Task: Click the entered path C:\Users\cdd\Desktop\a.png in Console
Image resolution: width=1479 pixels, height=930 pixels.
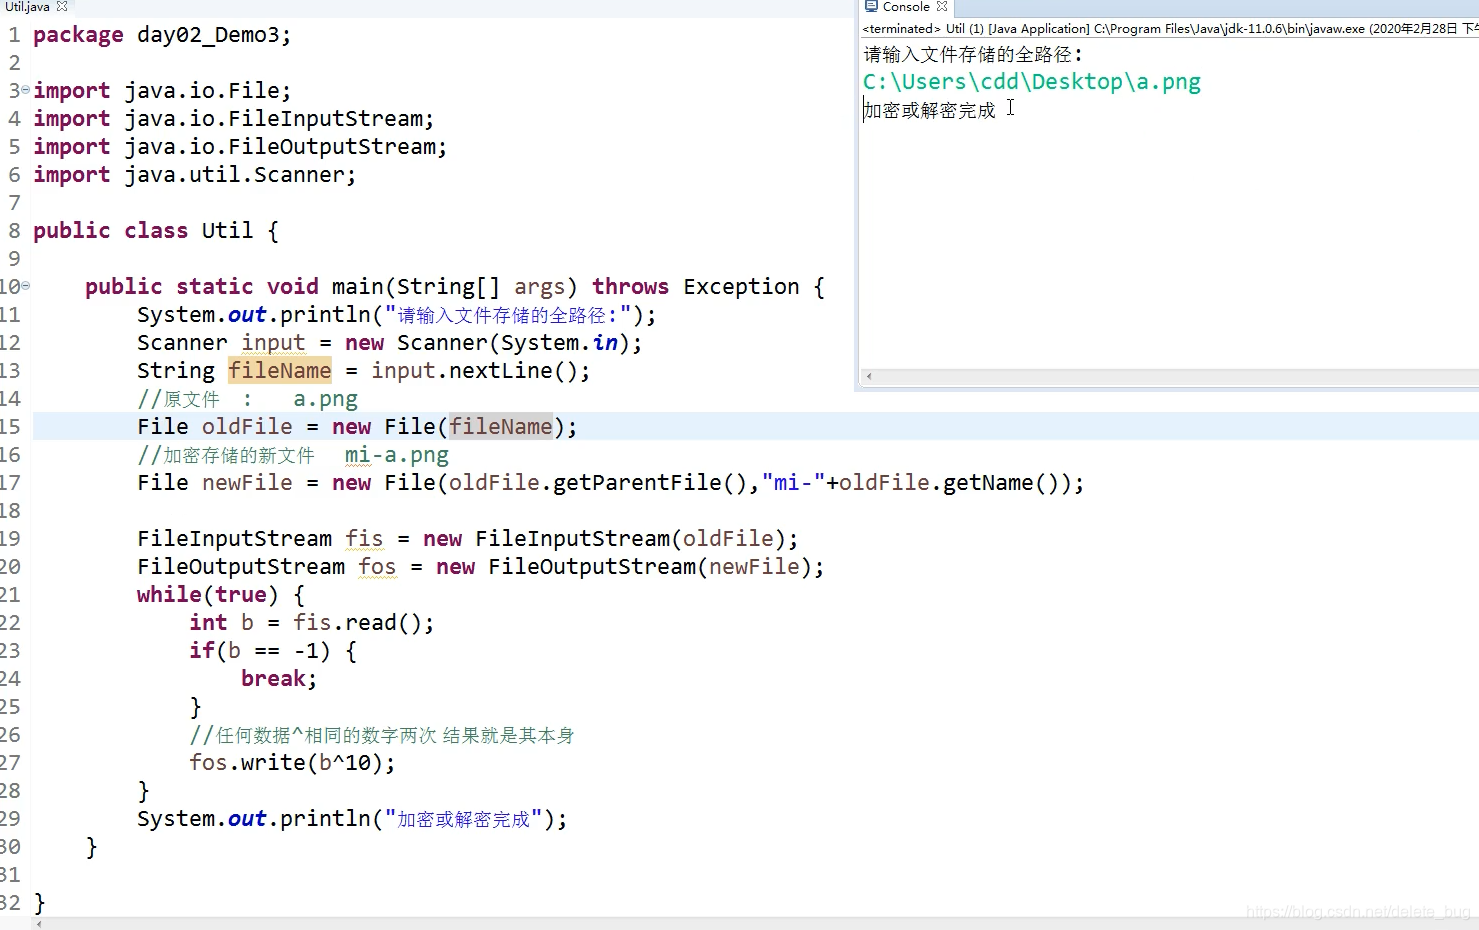Action: [x=1032, y=82]
